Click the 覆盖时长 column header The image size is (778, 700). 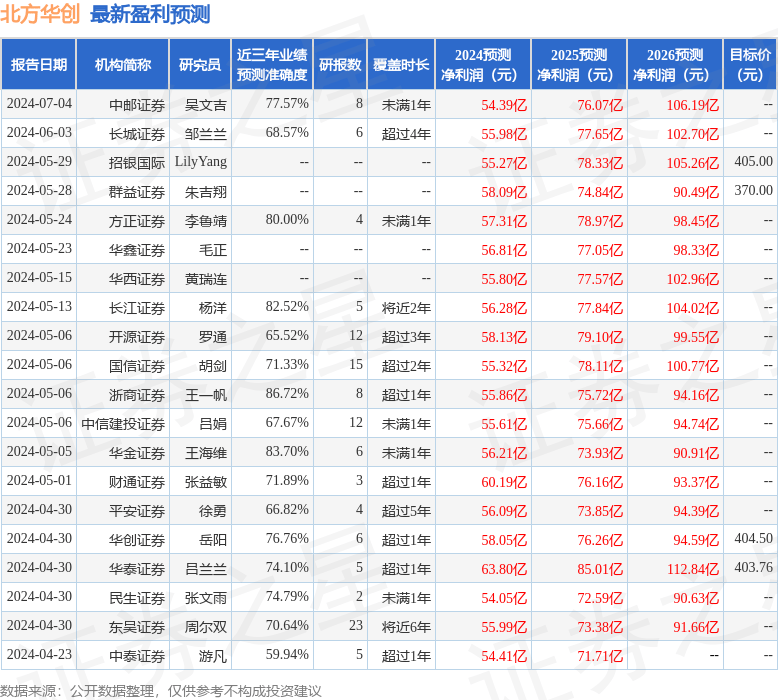pos(401,65)
